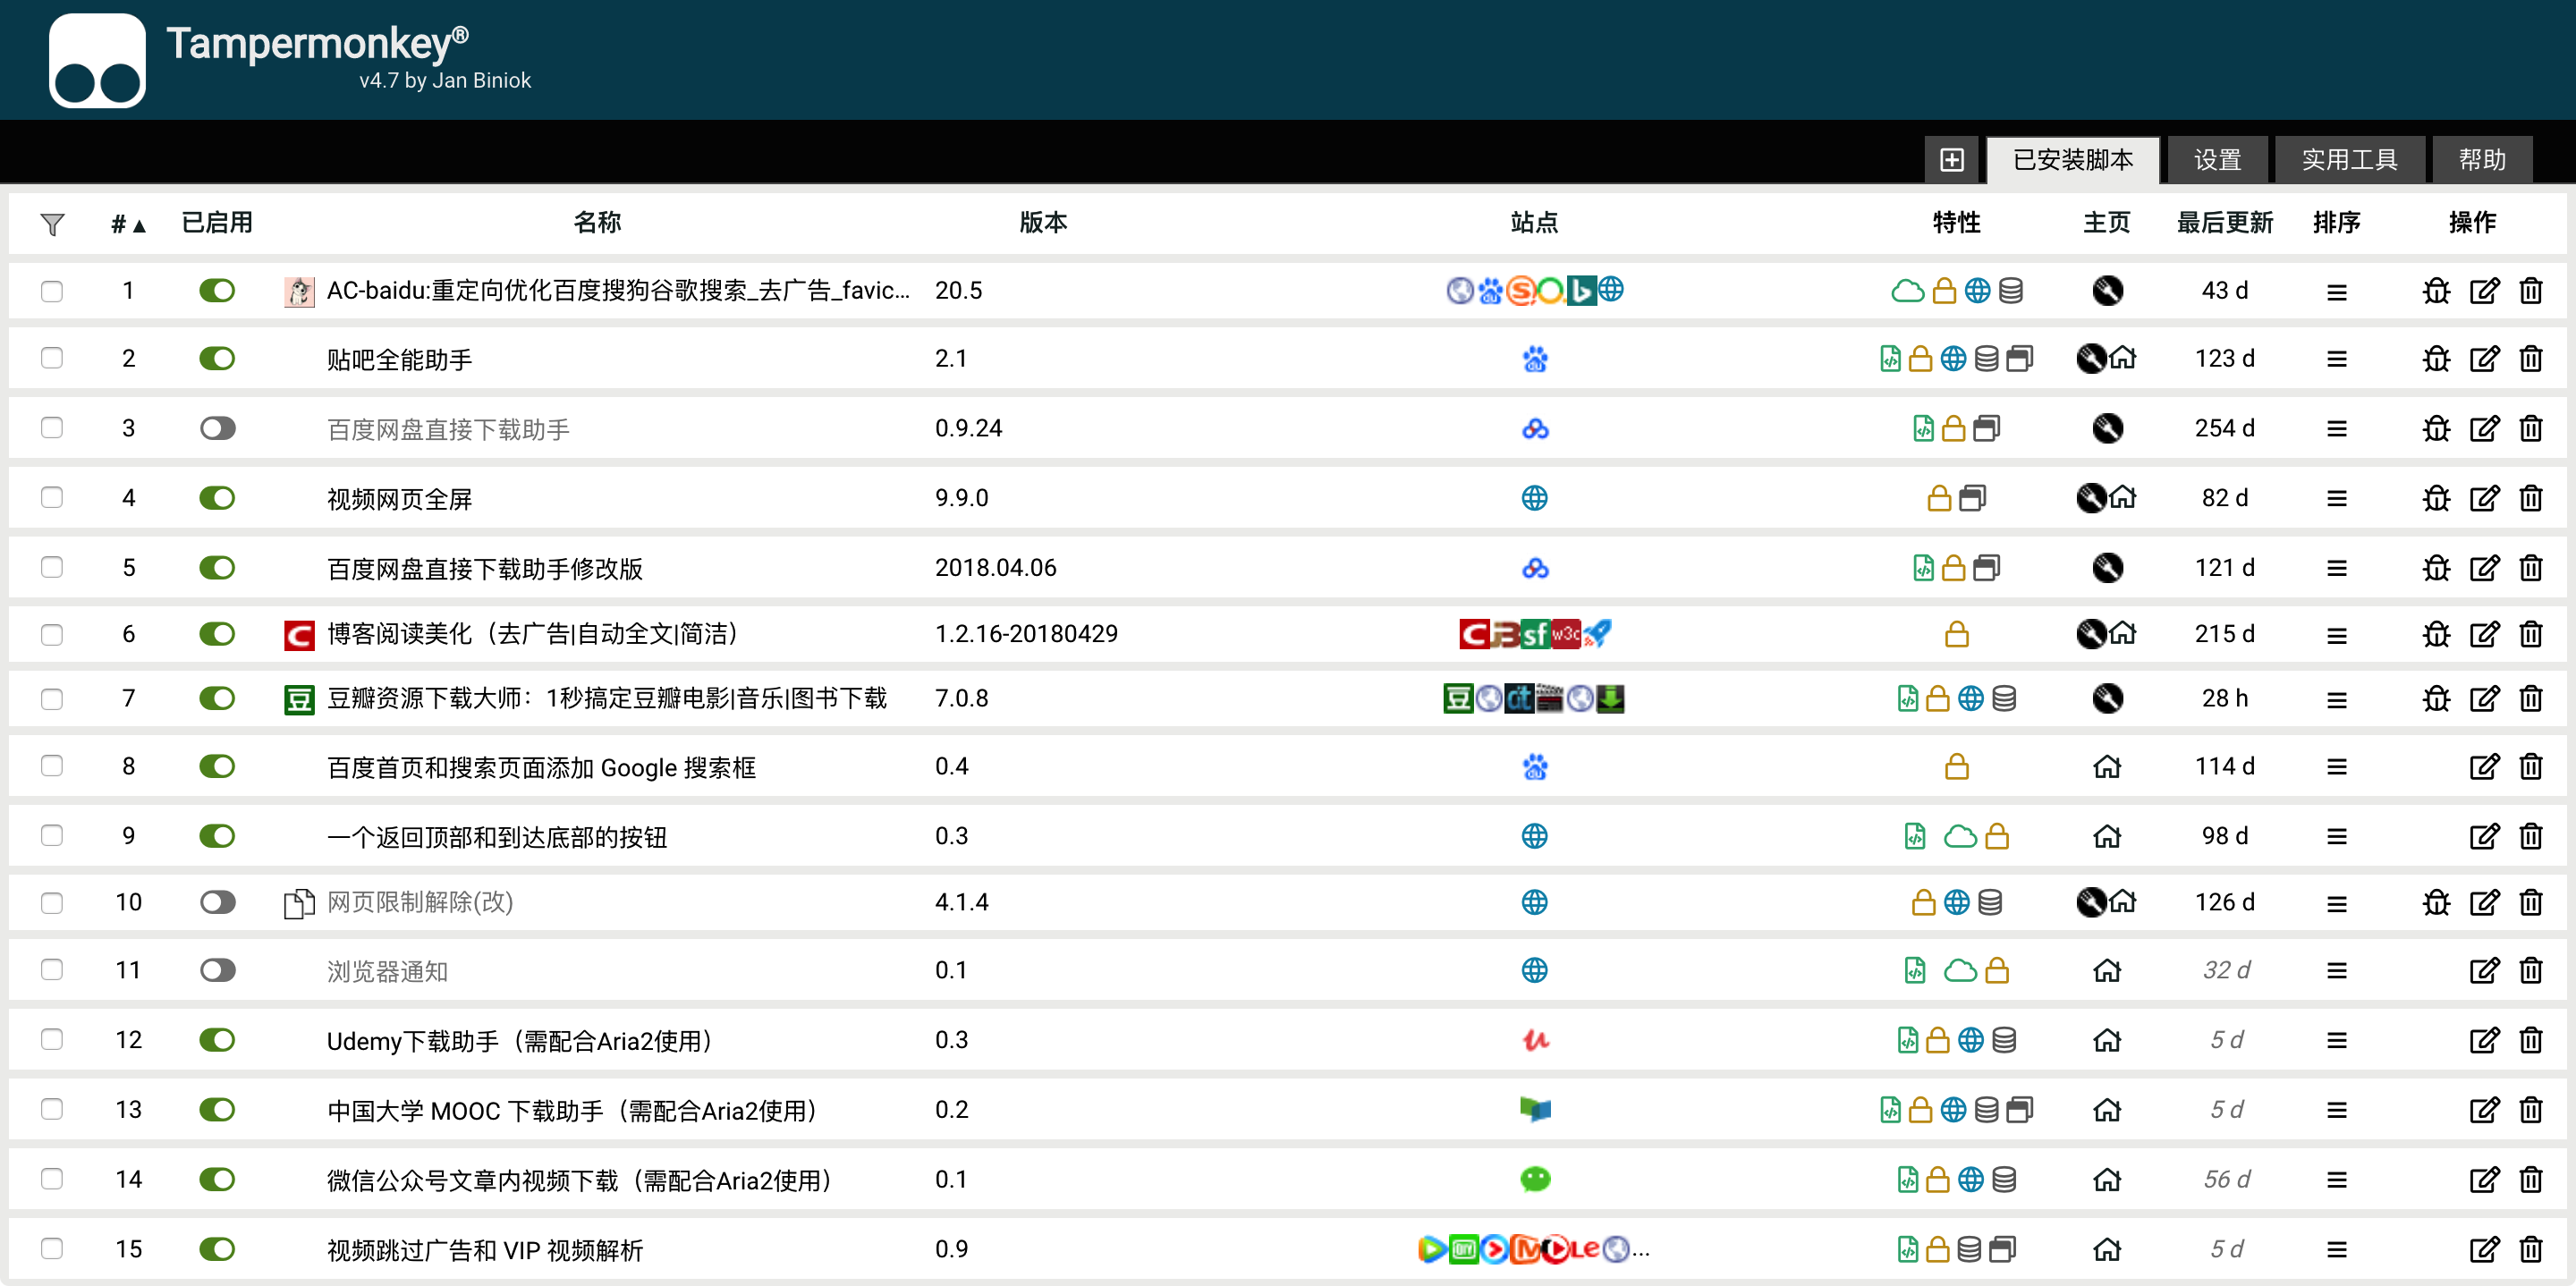Enable 网页限制解除(改) toggle

coord(217,903)
